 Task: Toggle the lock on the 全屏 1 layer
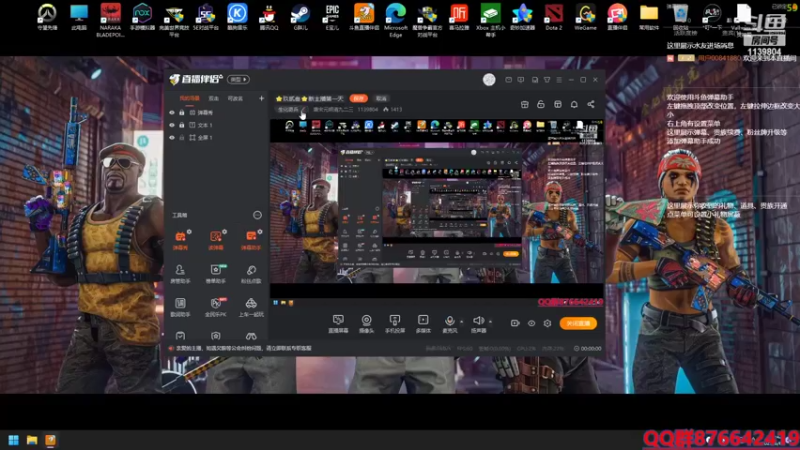tap(182, 138)
